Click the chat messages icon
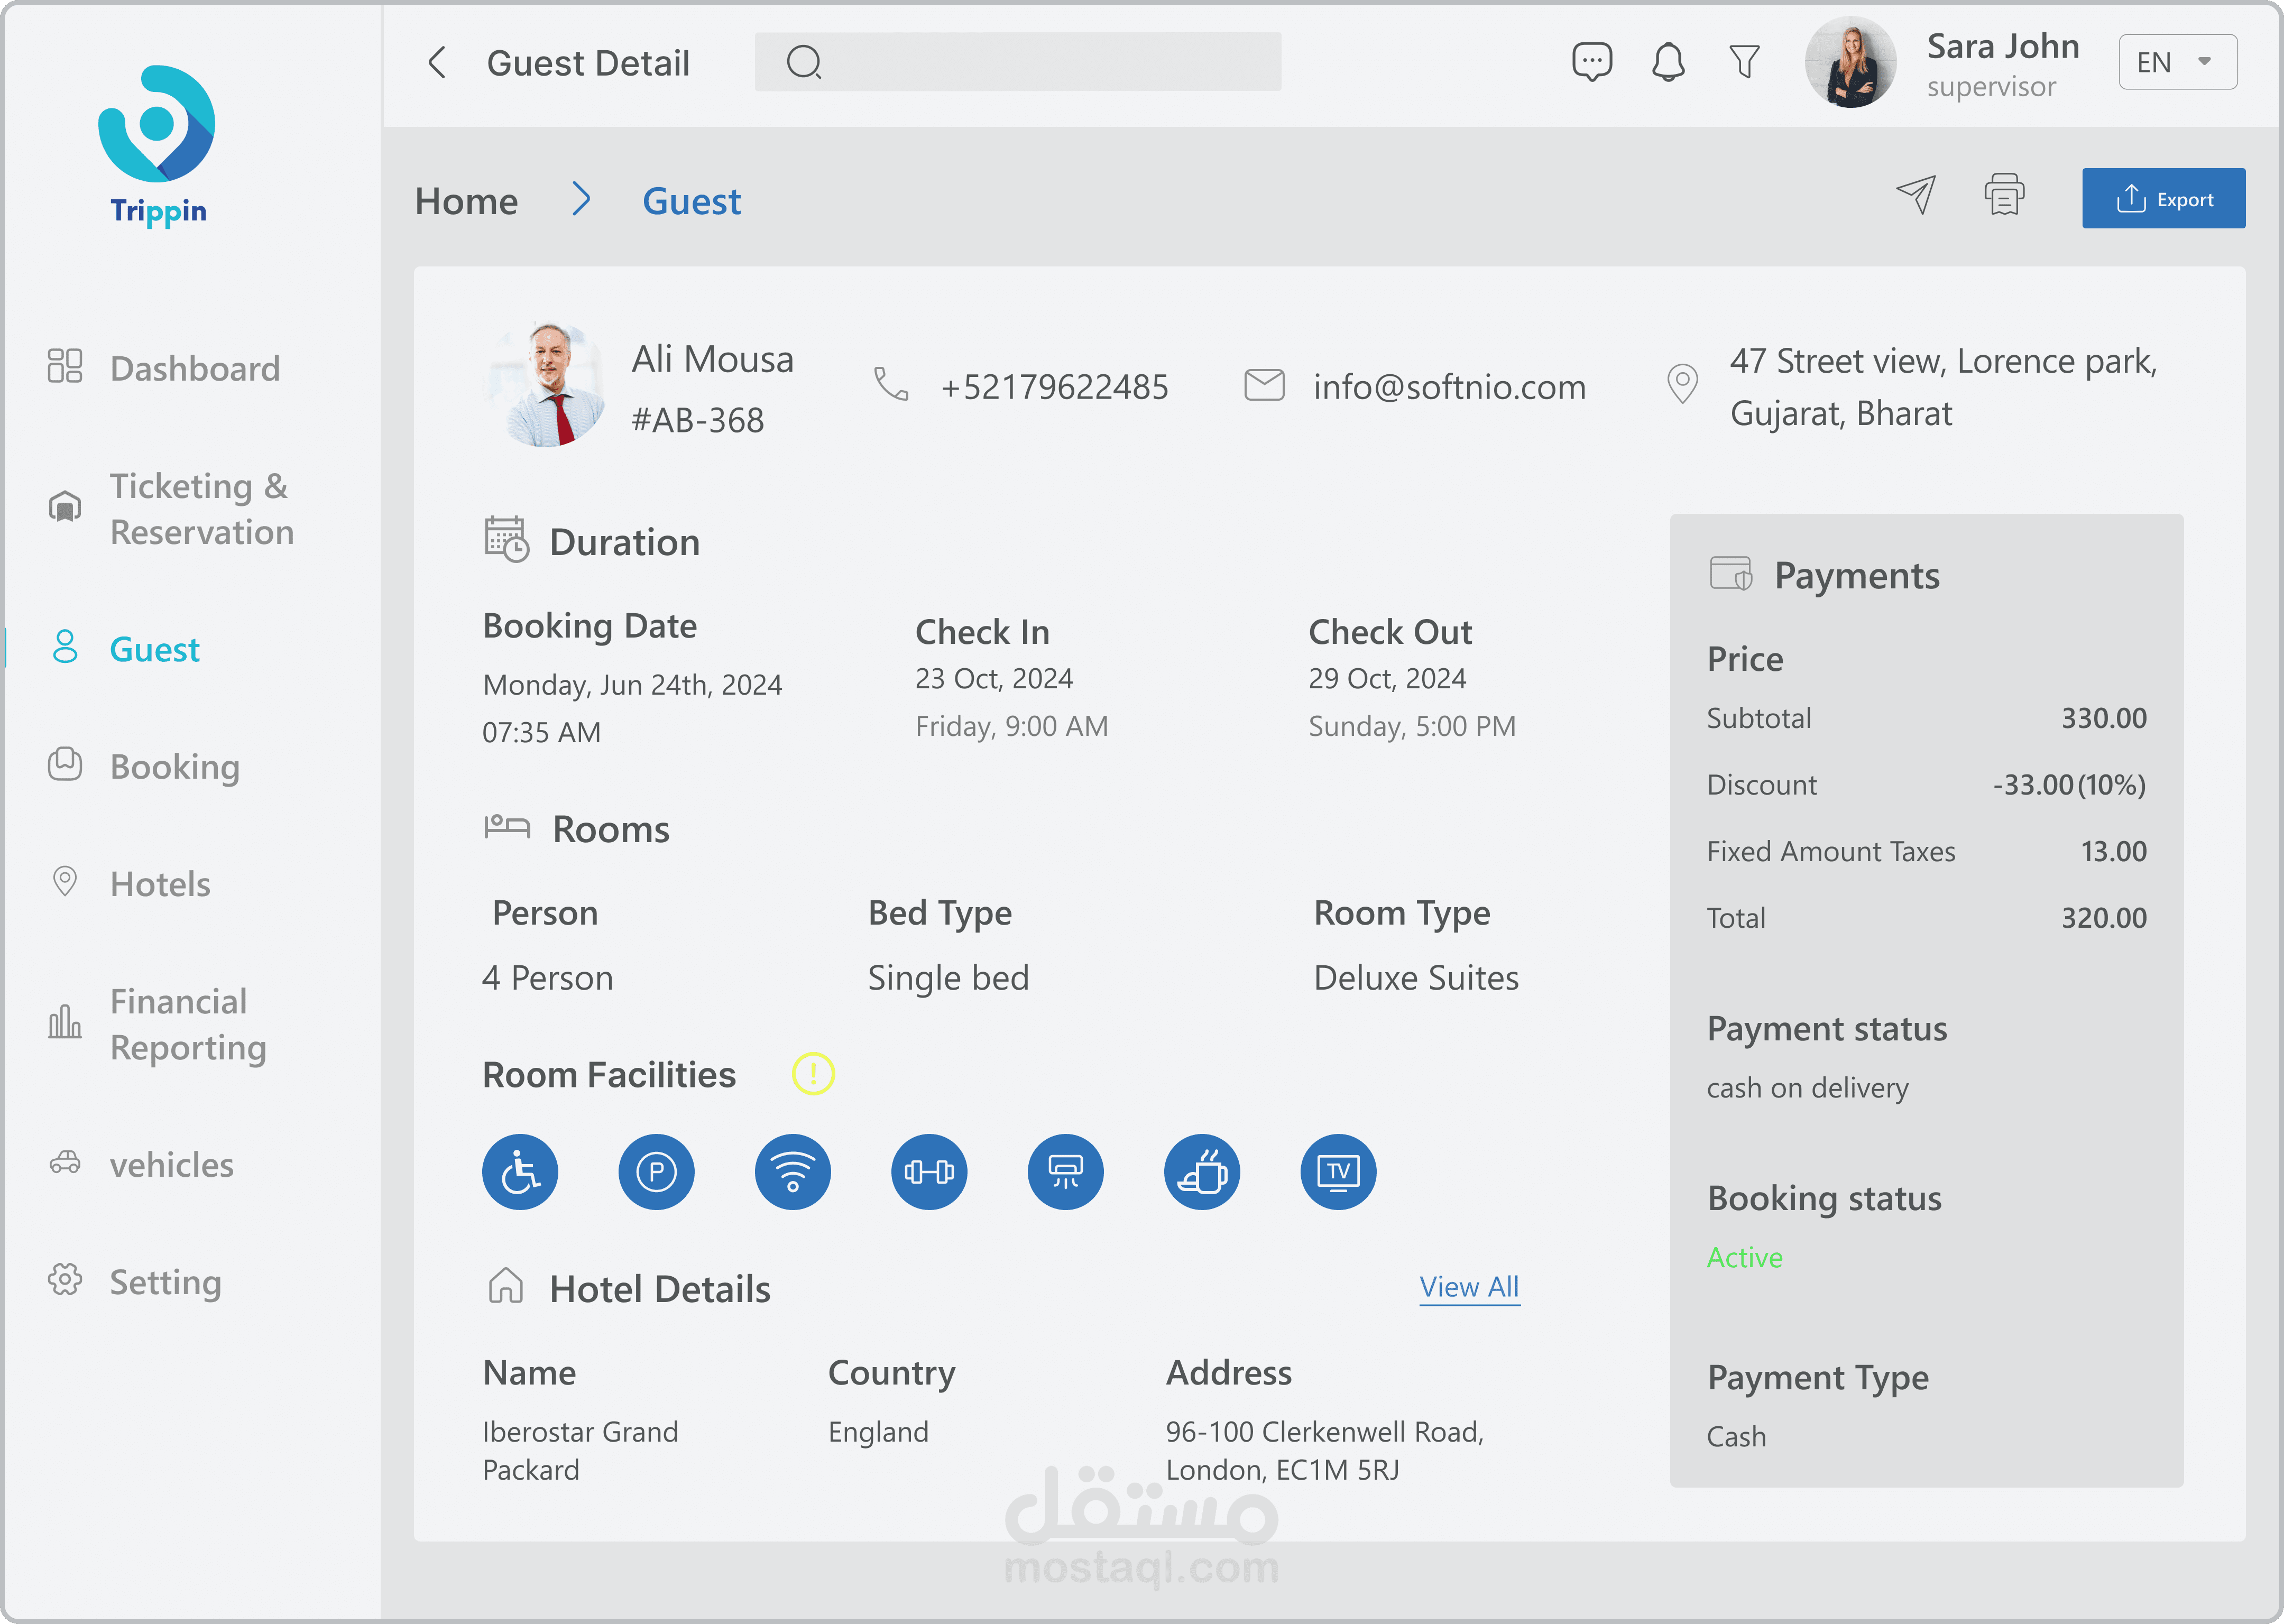The image size is (2284, 1624). [1591, 62]
